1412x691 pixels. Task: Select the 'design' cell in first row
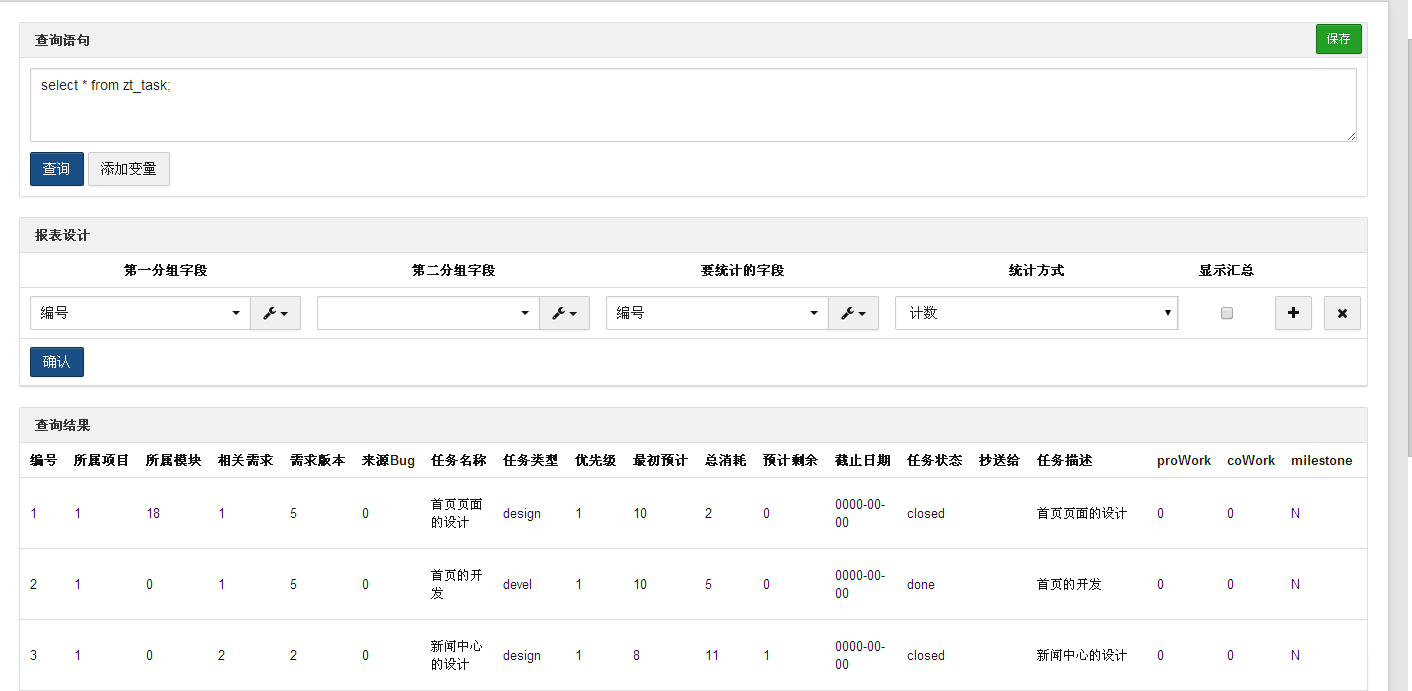pyautogui.click(x=522, y=514)
